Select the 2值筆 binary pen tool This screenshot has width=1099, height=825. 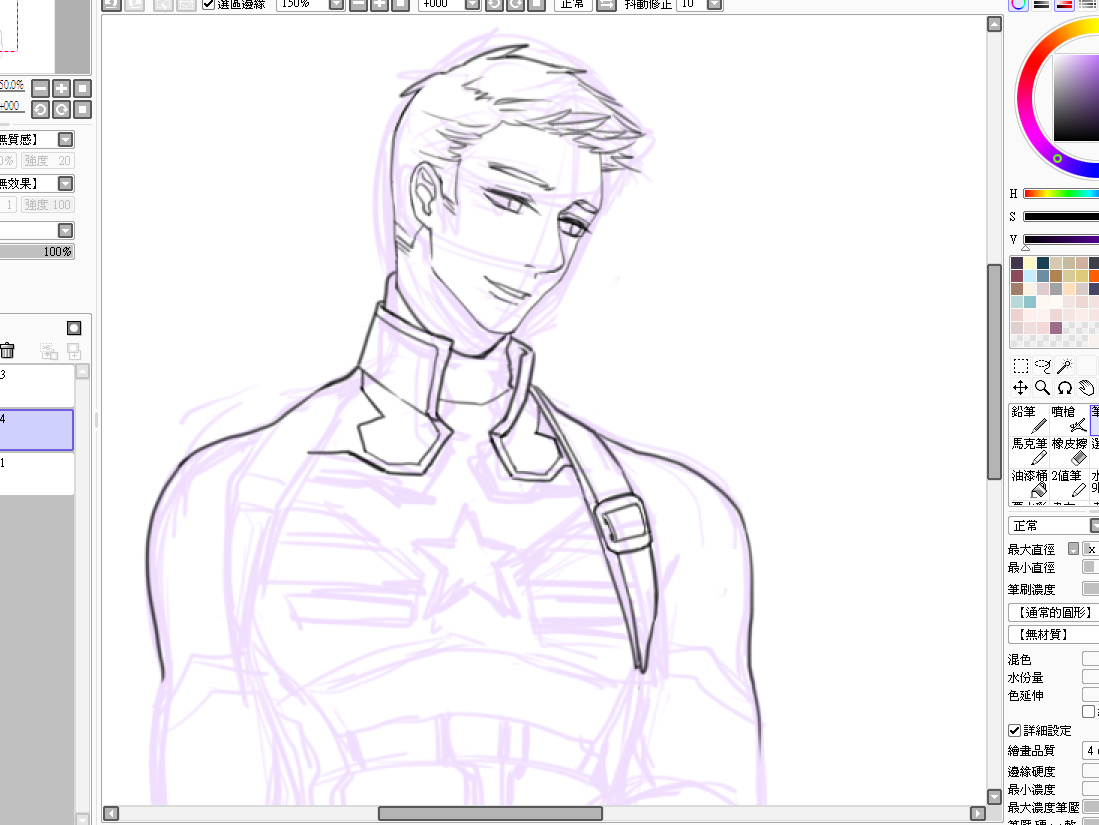point(1069,484)
